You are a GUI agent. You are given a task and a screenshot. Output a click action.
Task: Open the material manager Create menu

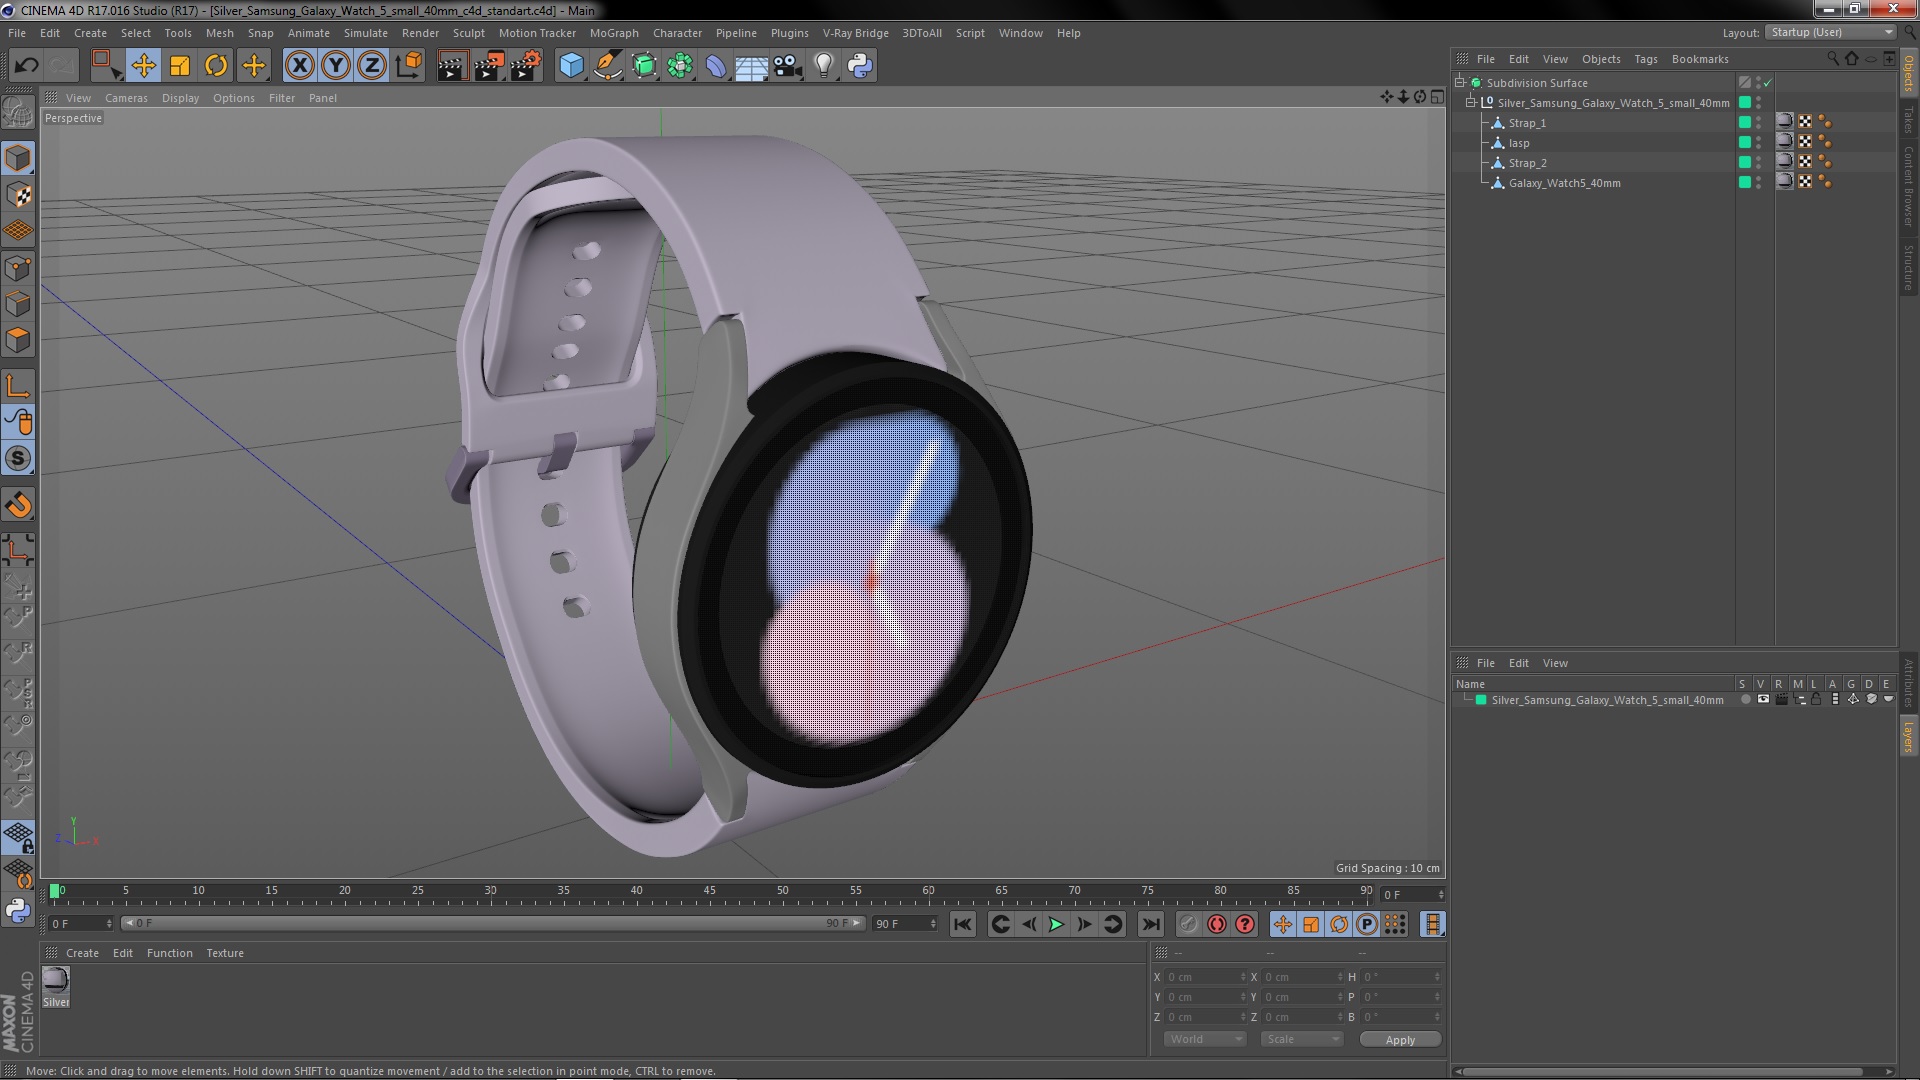click(x=82, y=953)
